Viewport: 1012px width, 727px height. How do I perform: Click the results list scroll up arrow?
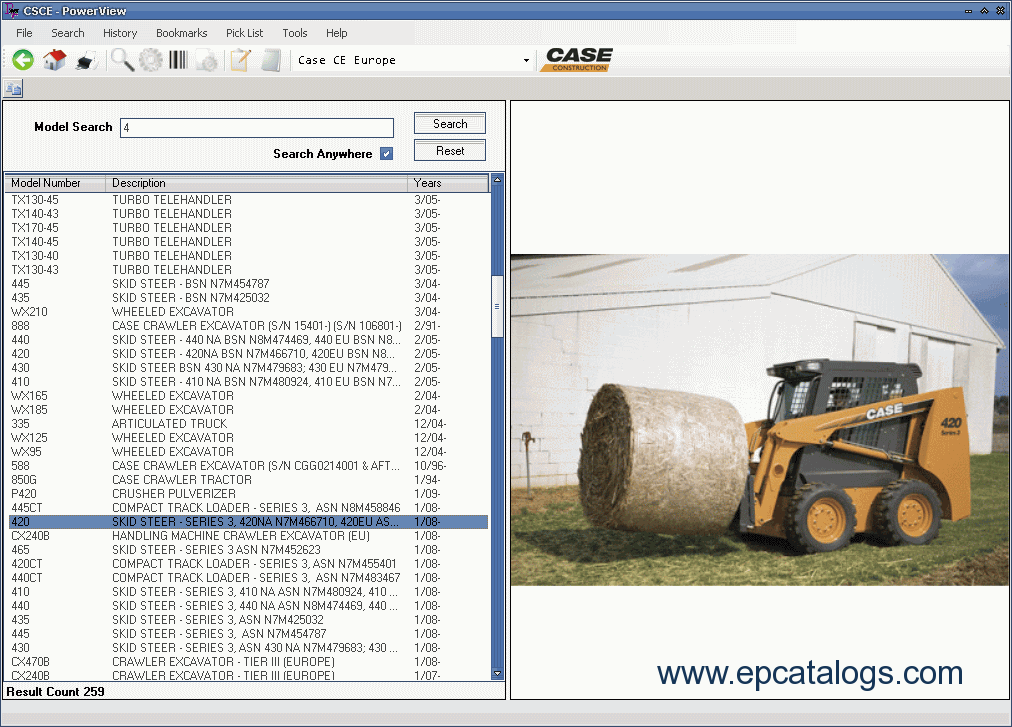497,180
